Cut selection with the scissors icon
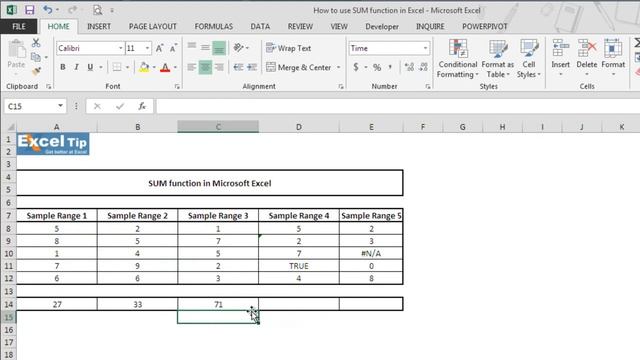 pos(36,42)
